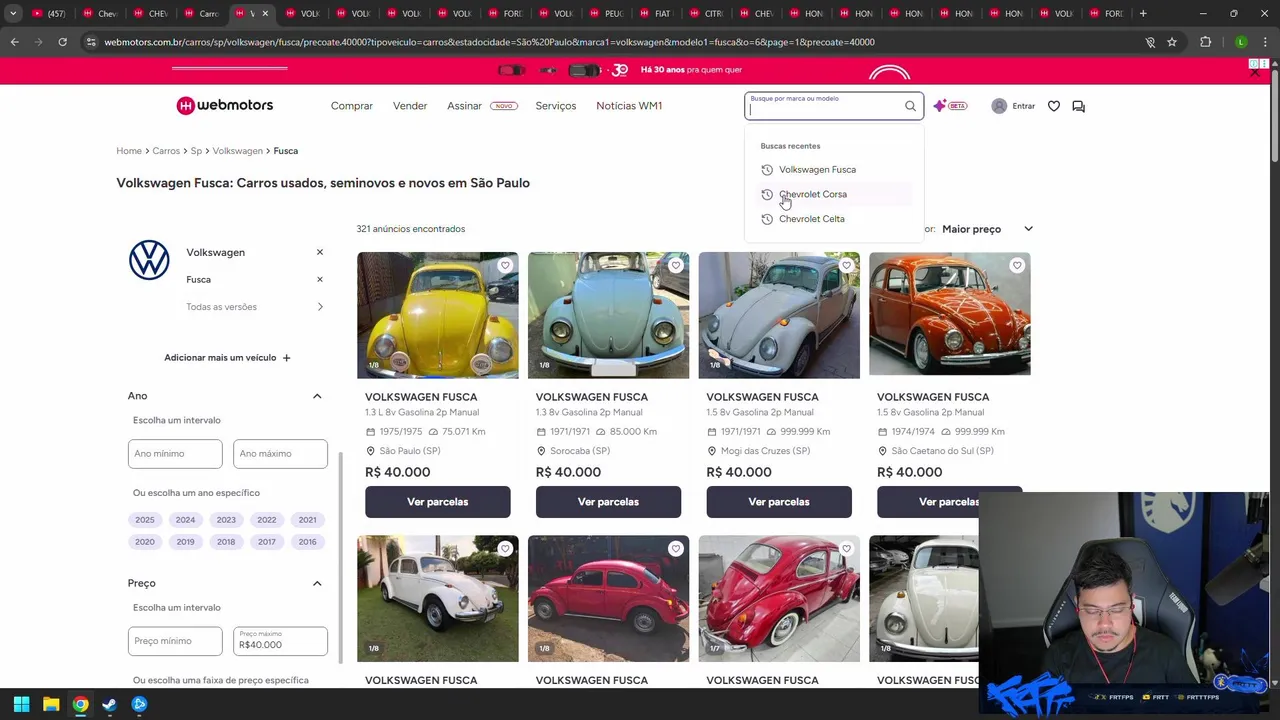This screenshot has width=1280, height=720.
Task: Click Chrome icon in taskbar
Action: point(80,704)
